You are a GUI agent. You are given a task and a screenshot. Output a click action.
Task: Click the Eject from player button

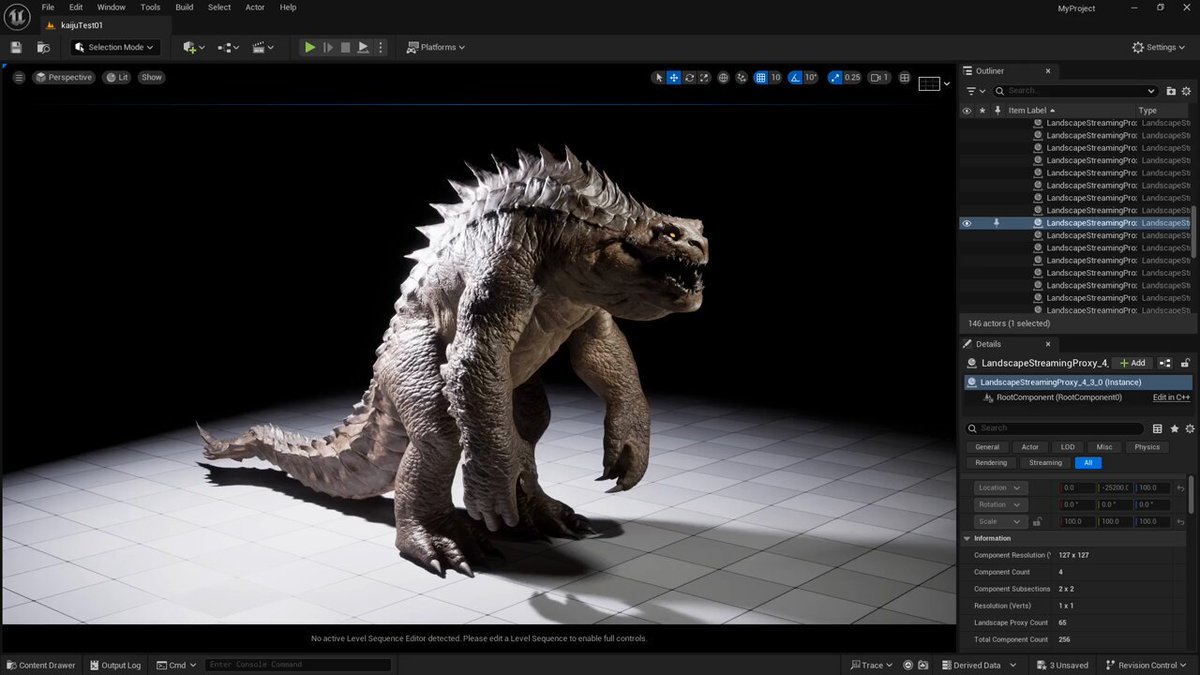[x=363, y=47]
